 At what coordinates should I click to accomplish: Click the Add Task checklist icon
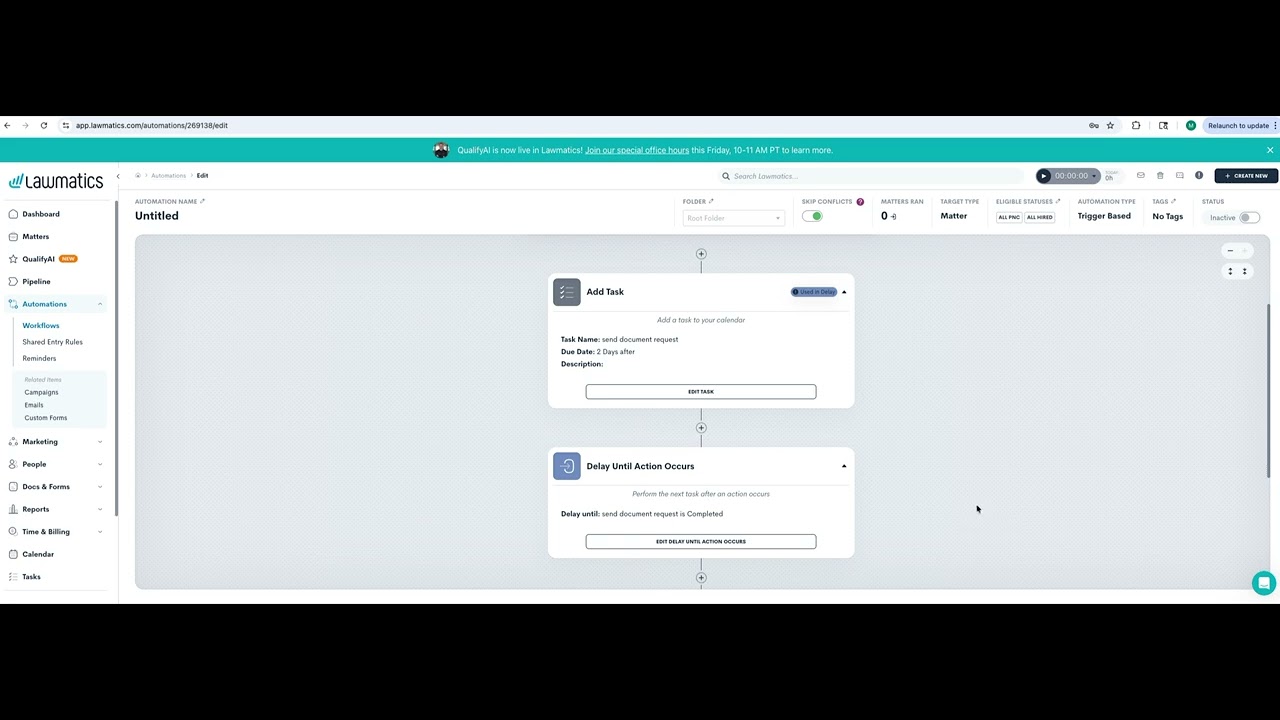tap(567, 292)
